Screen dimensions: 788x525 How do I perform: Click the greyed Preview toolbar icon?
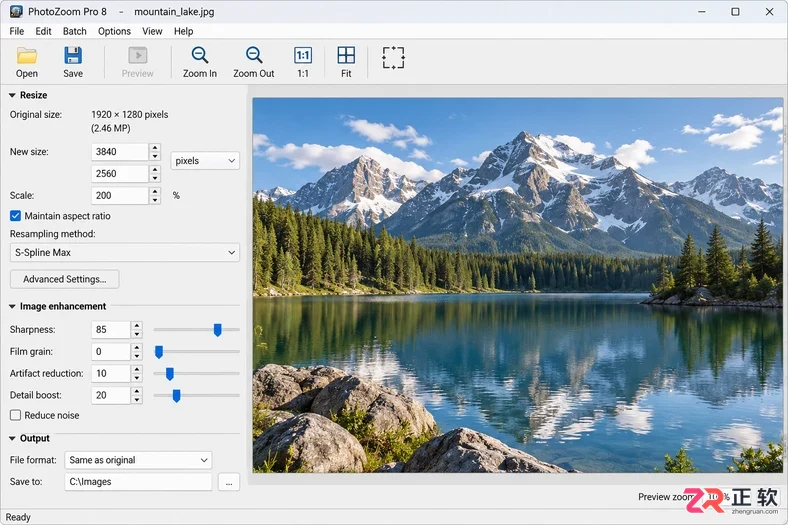(x=138, y=56)
